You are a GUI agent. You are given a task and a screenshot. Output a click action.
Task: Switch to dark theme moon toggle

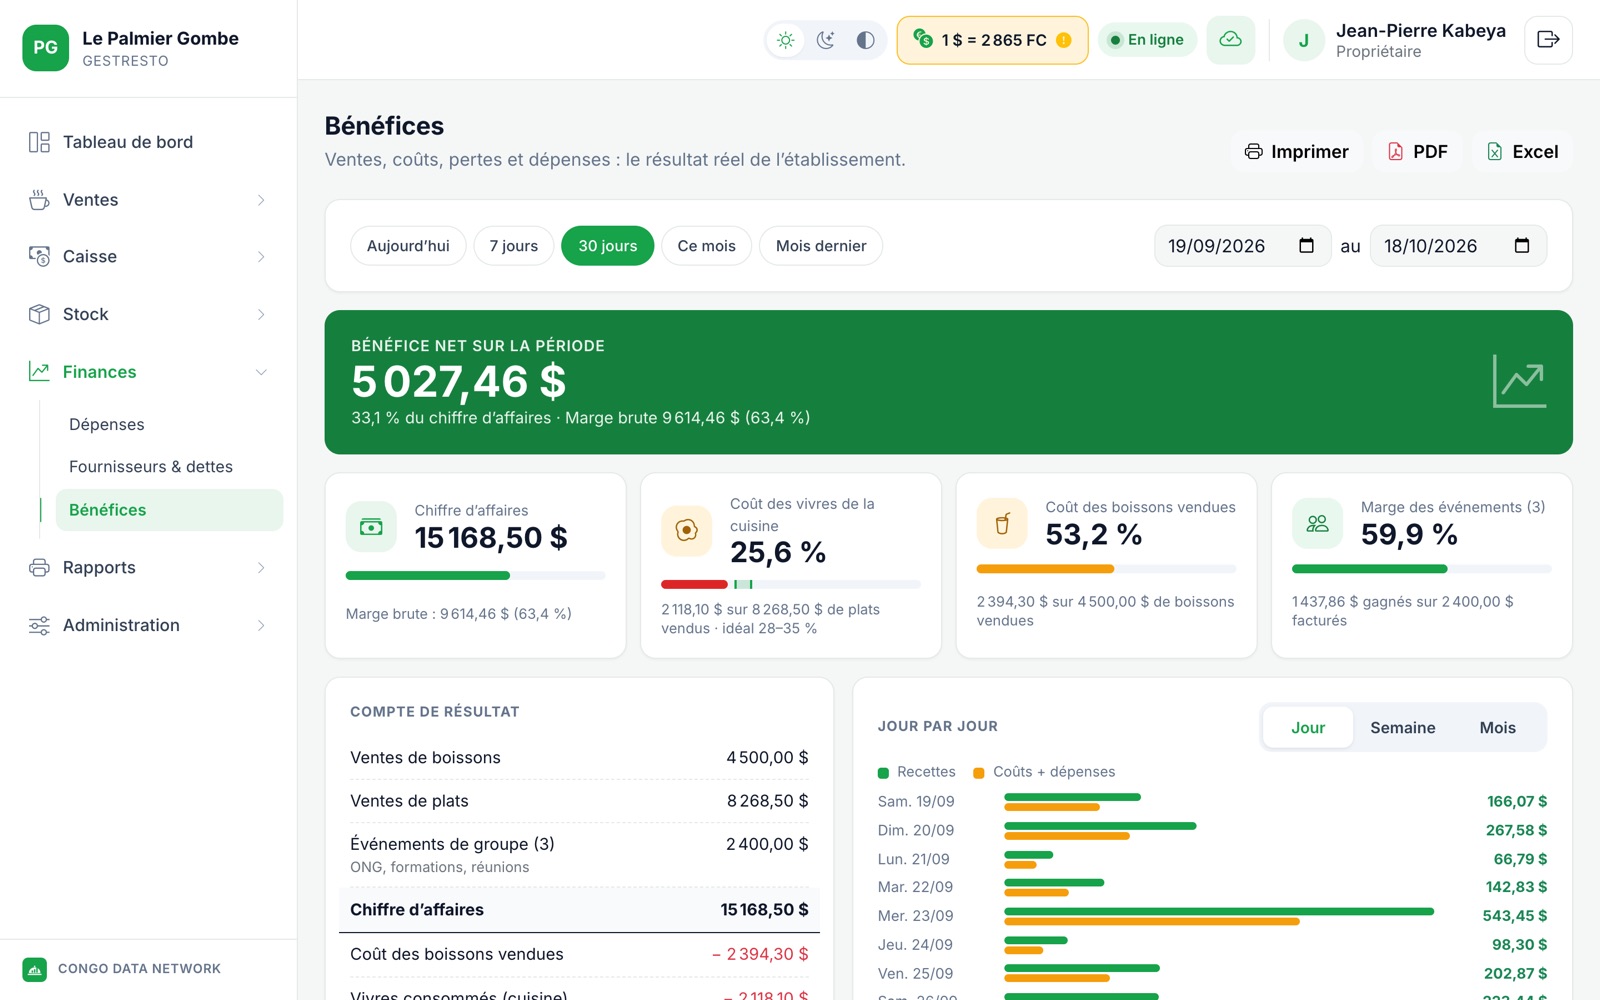point(826,40)
